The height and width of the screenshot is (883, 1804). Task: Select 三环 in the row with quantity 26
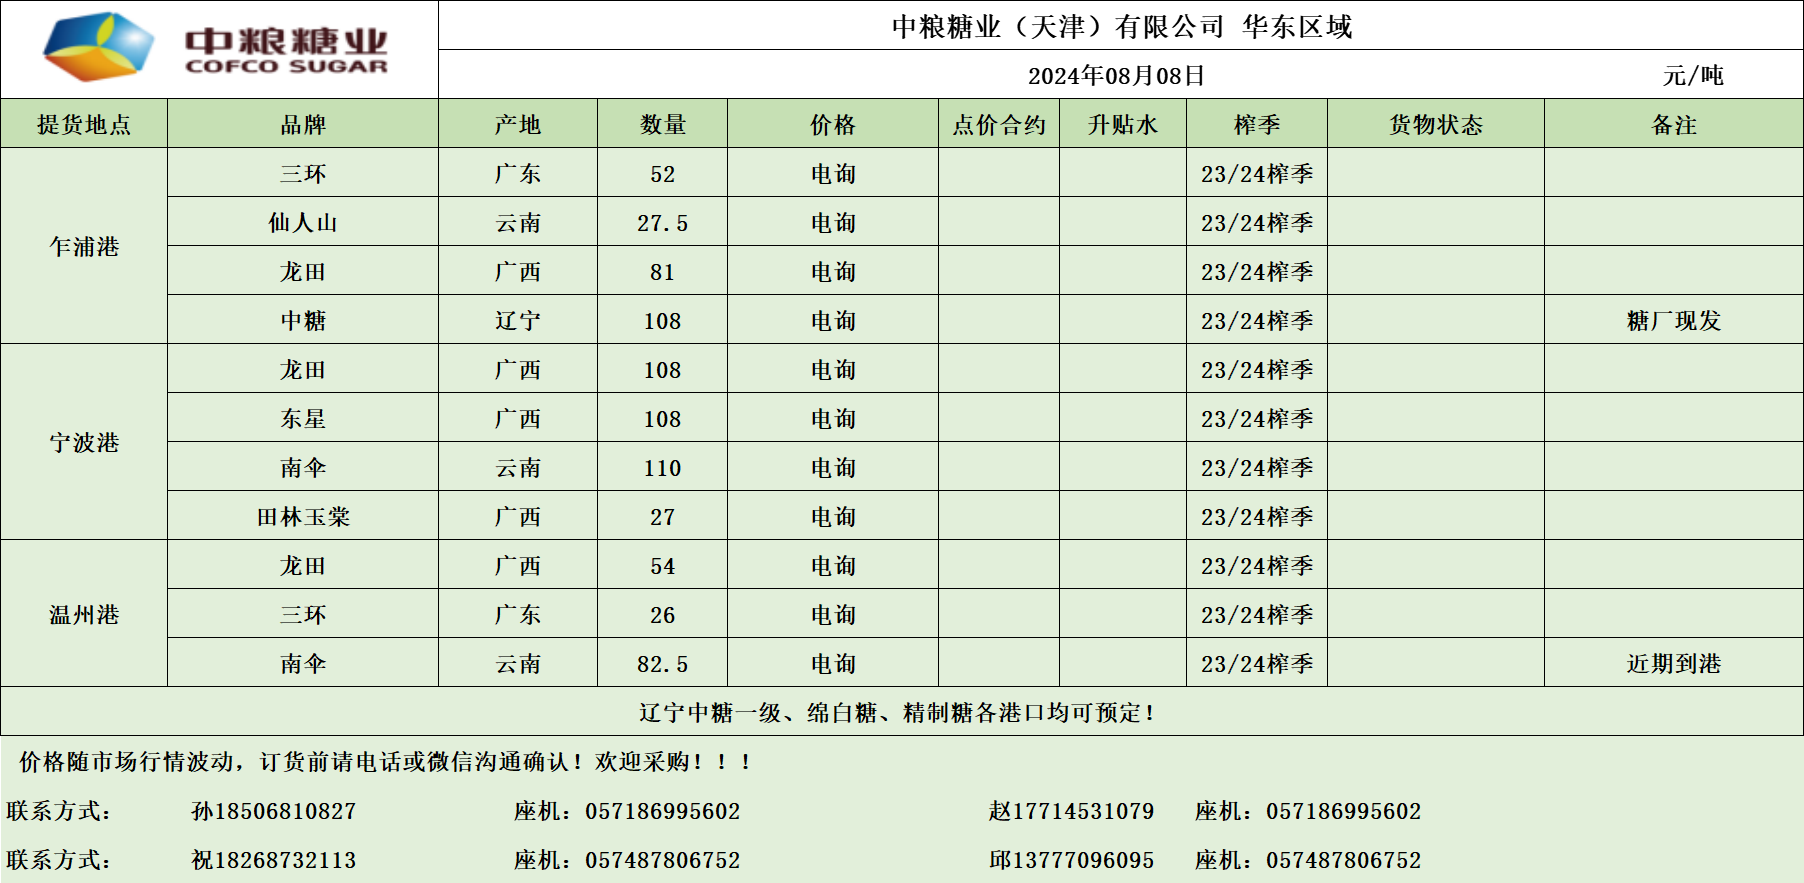tap(303, 615)
